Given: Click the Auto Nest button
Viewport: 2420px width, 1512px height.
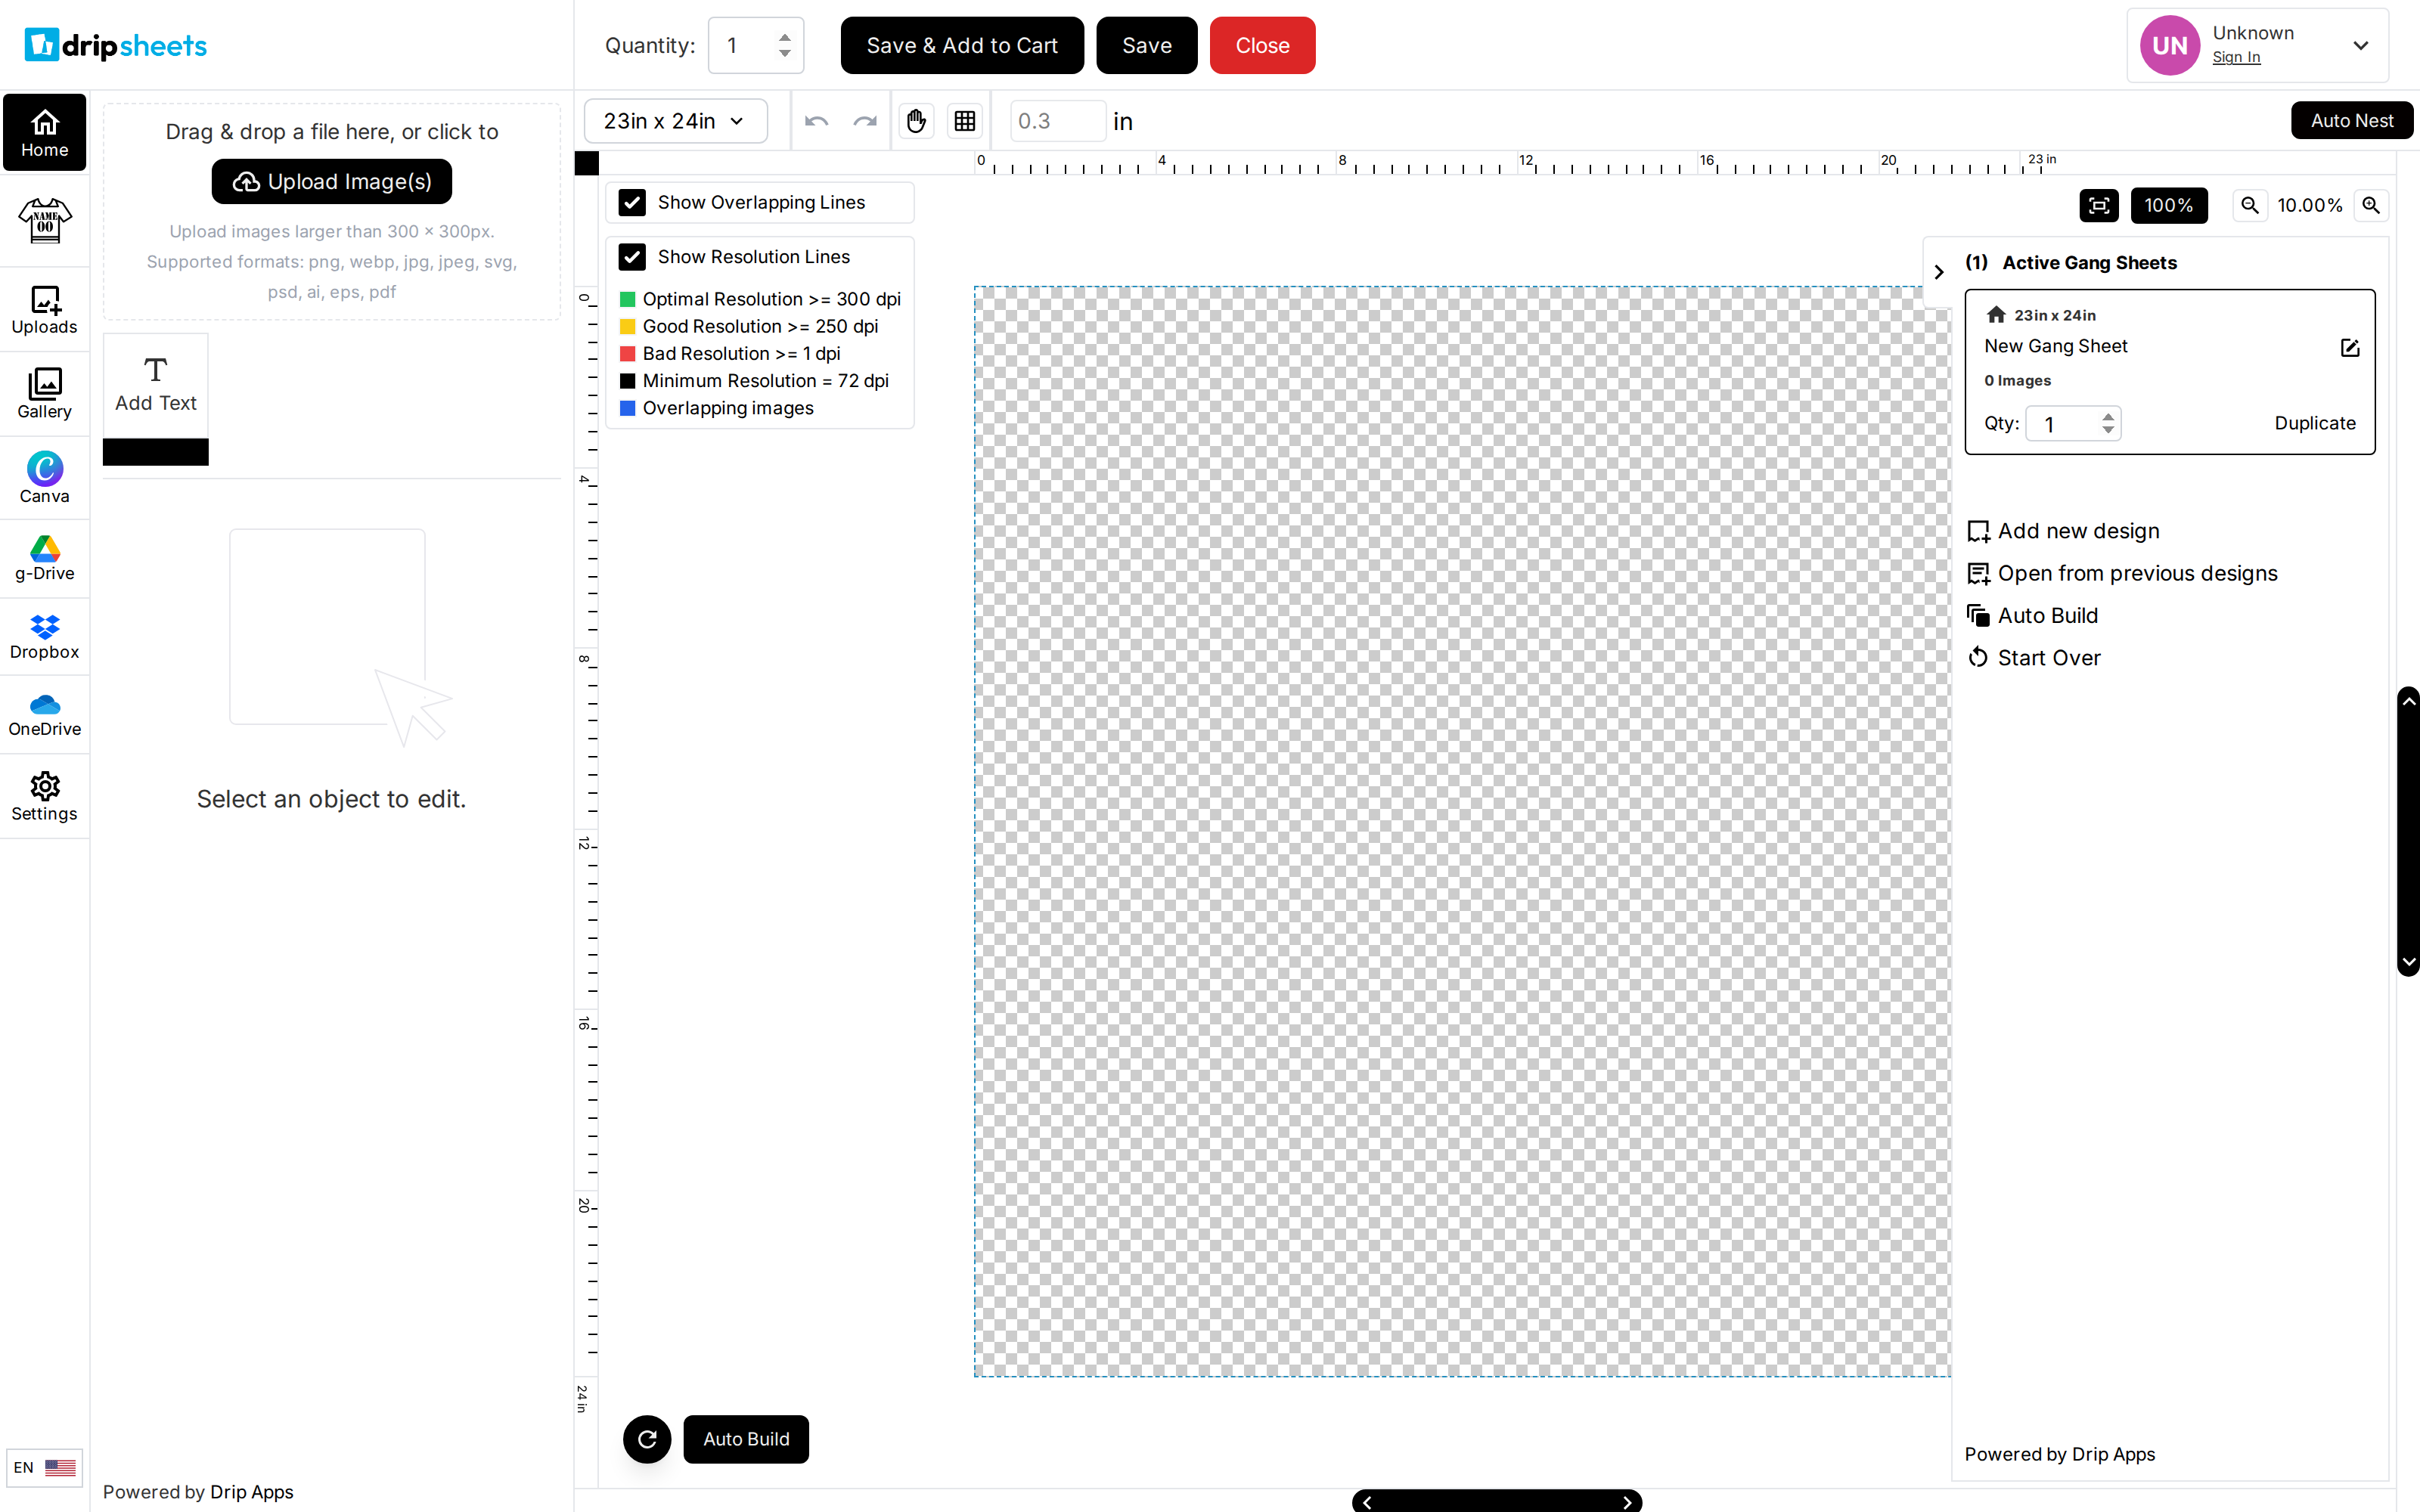Looking at the screenshot, I should click(2352, 121).
